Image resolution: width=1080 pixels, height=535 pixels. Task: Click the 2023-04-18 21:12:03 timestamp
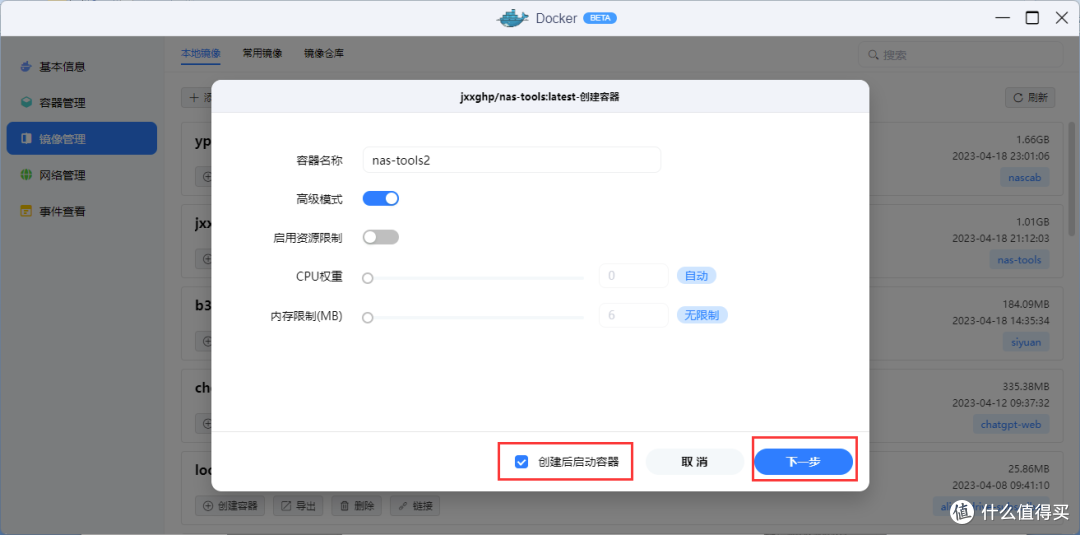[x=1001, y=238]
